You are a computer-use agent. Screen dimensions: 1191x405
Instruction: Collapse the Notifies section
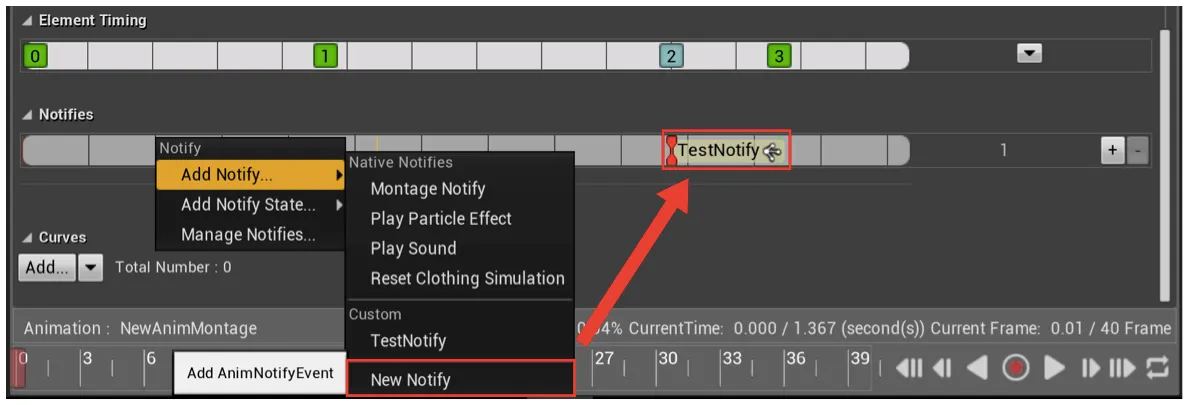[x=27, y=115]
